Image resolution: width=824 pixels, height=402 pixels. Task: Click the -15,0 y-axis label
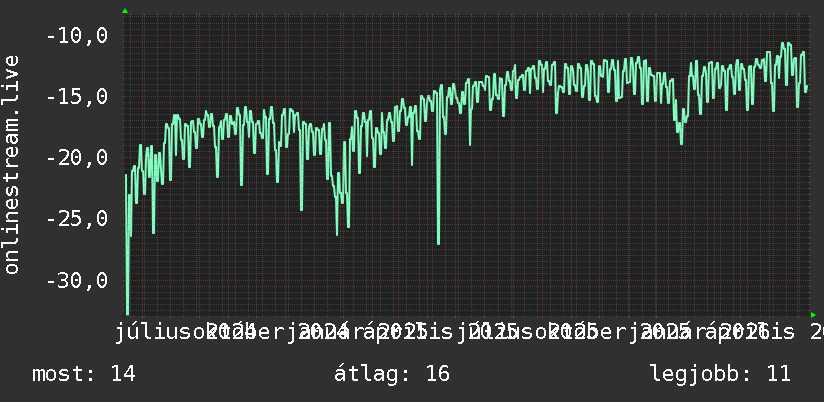click(x=77, y=97)
